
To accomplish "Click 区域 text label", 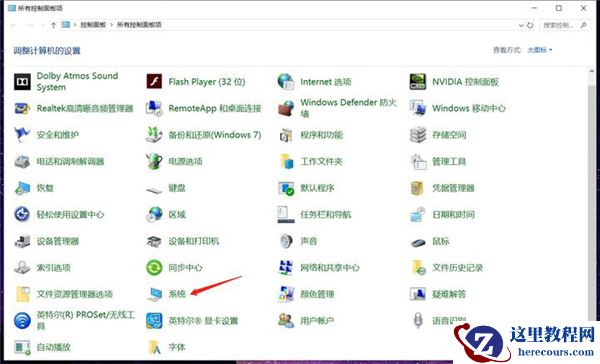I will tap(177, 214).
